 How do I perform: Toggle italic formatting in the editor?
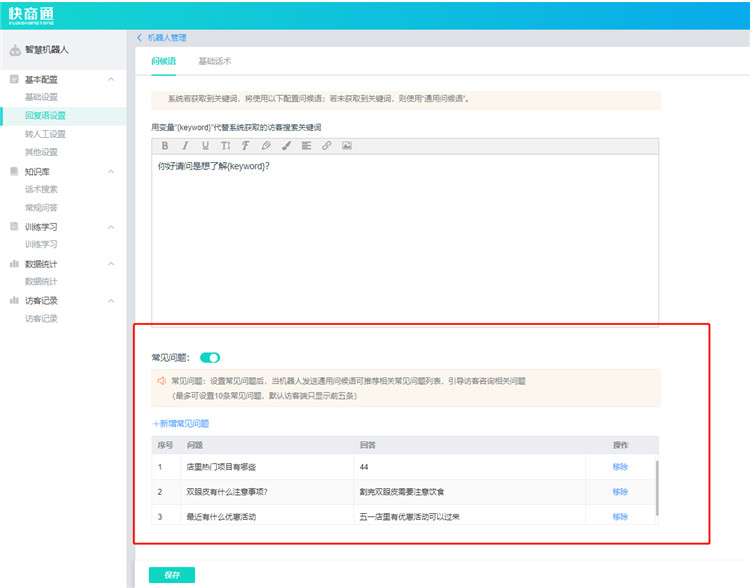tap(185, 146)
